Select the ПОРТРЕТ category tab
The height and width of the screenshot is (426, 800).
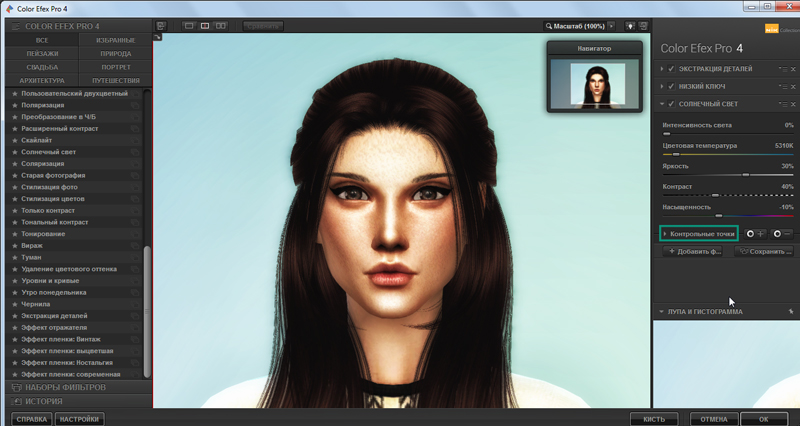116,67
